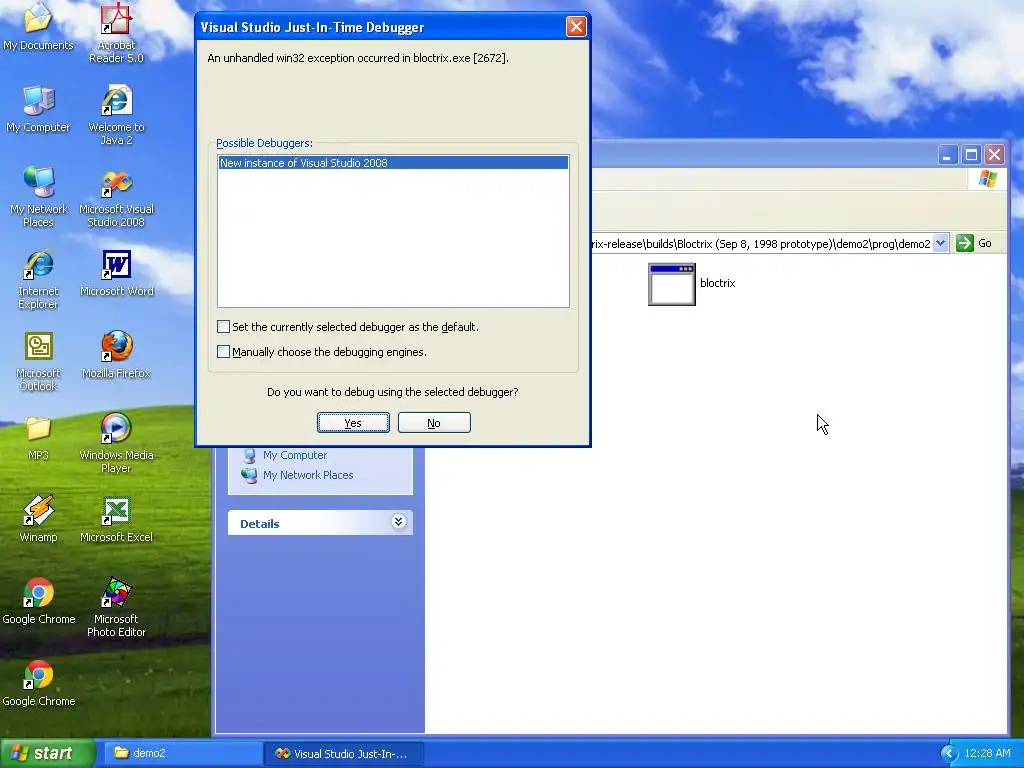Open My Network Places desktop icon
Image resolution: width=1024 pixels, height=768 pixels.
click(38, 197)
